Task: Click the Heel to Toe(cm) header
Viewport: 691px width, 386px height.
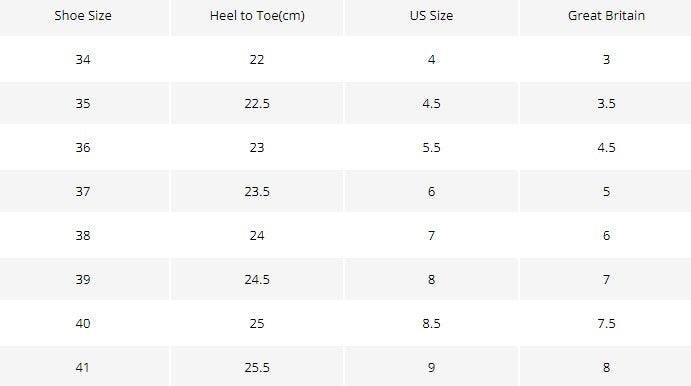Action: [x=257, y=16]
